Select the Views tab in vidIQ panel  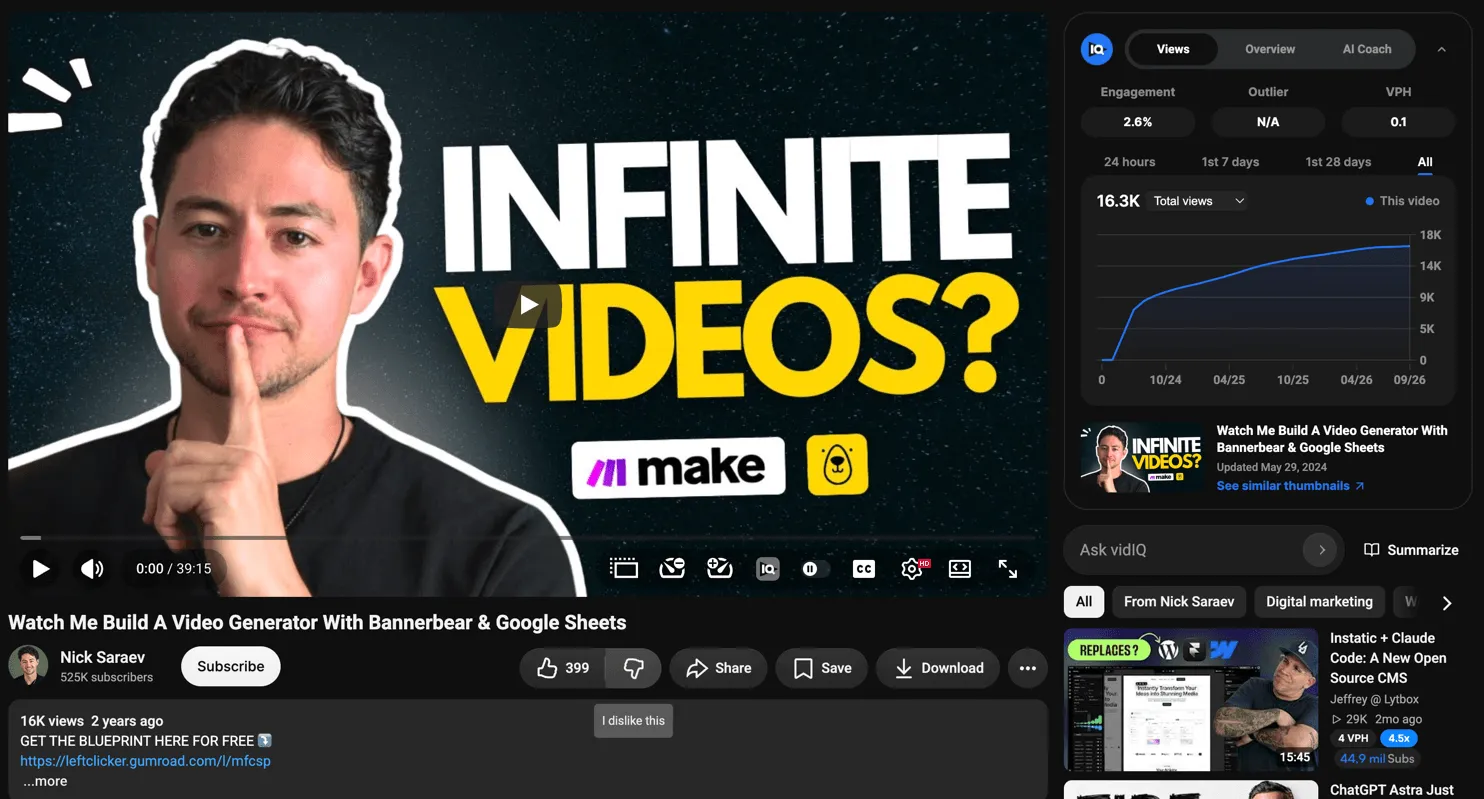1173,49
